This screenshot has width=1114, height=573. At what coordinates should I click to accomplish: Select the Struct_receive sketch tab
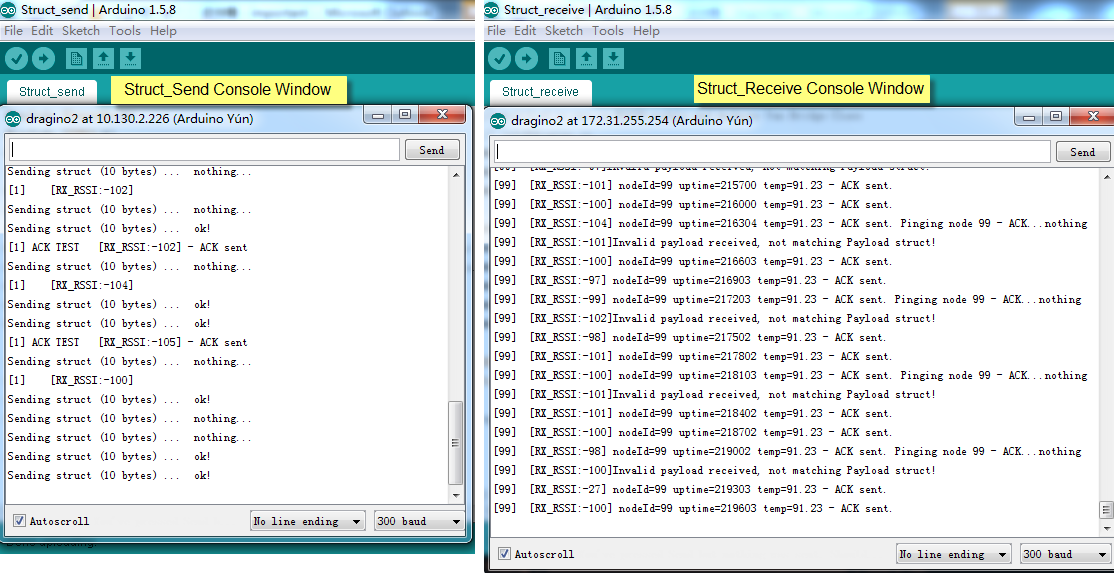pos(540,92)
